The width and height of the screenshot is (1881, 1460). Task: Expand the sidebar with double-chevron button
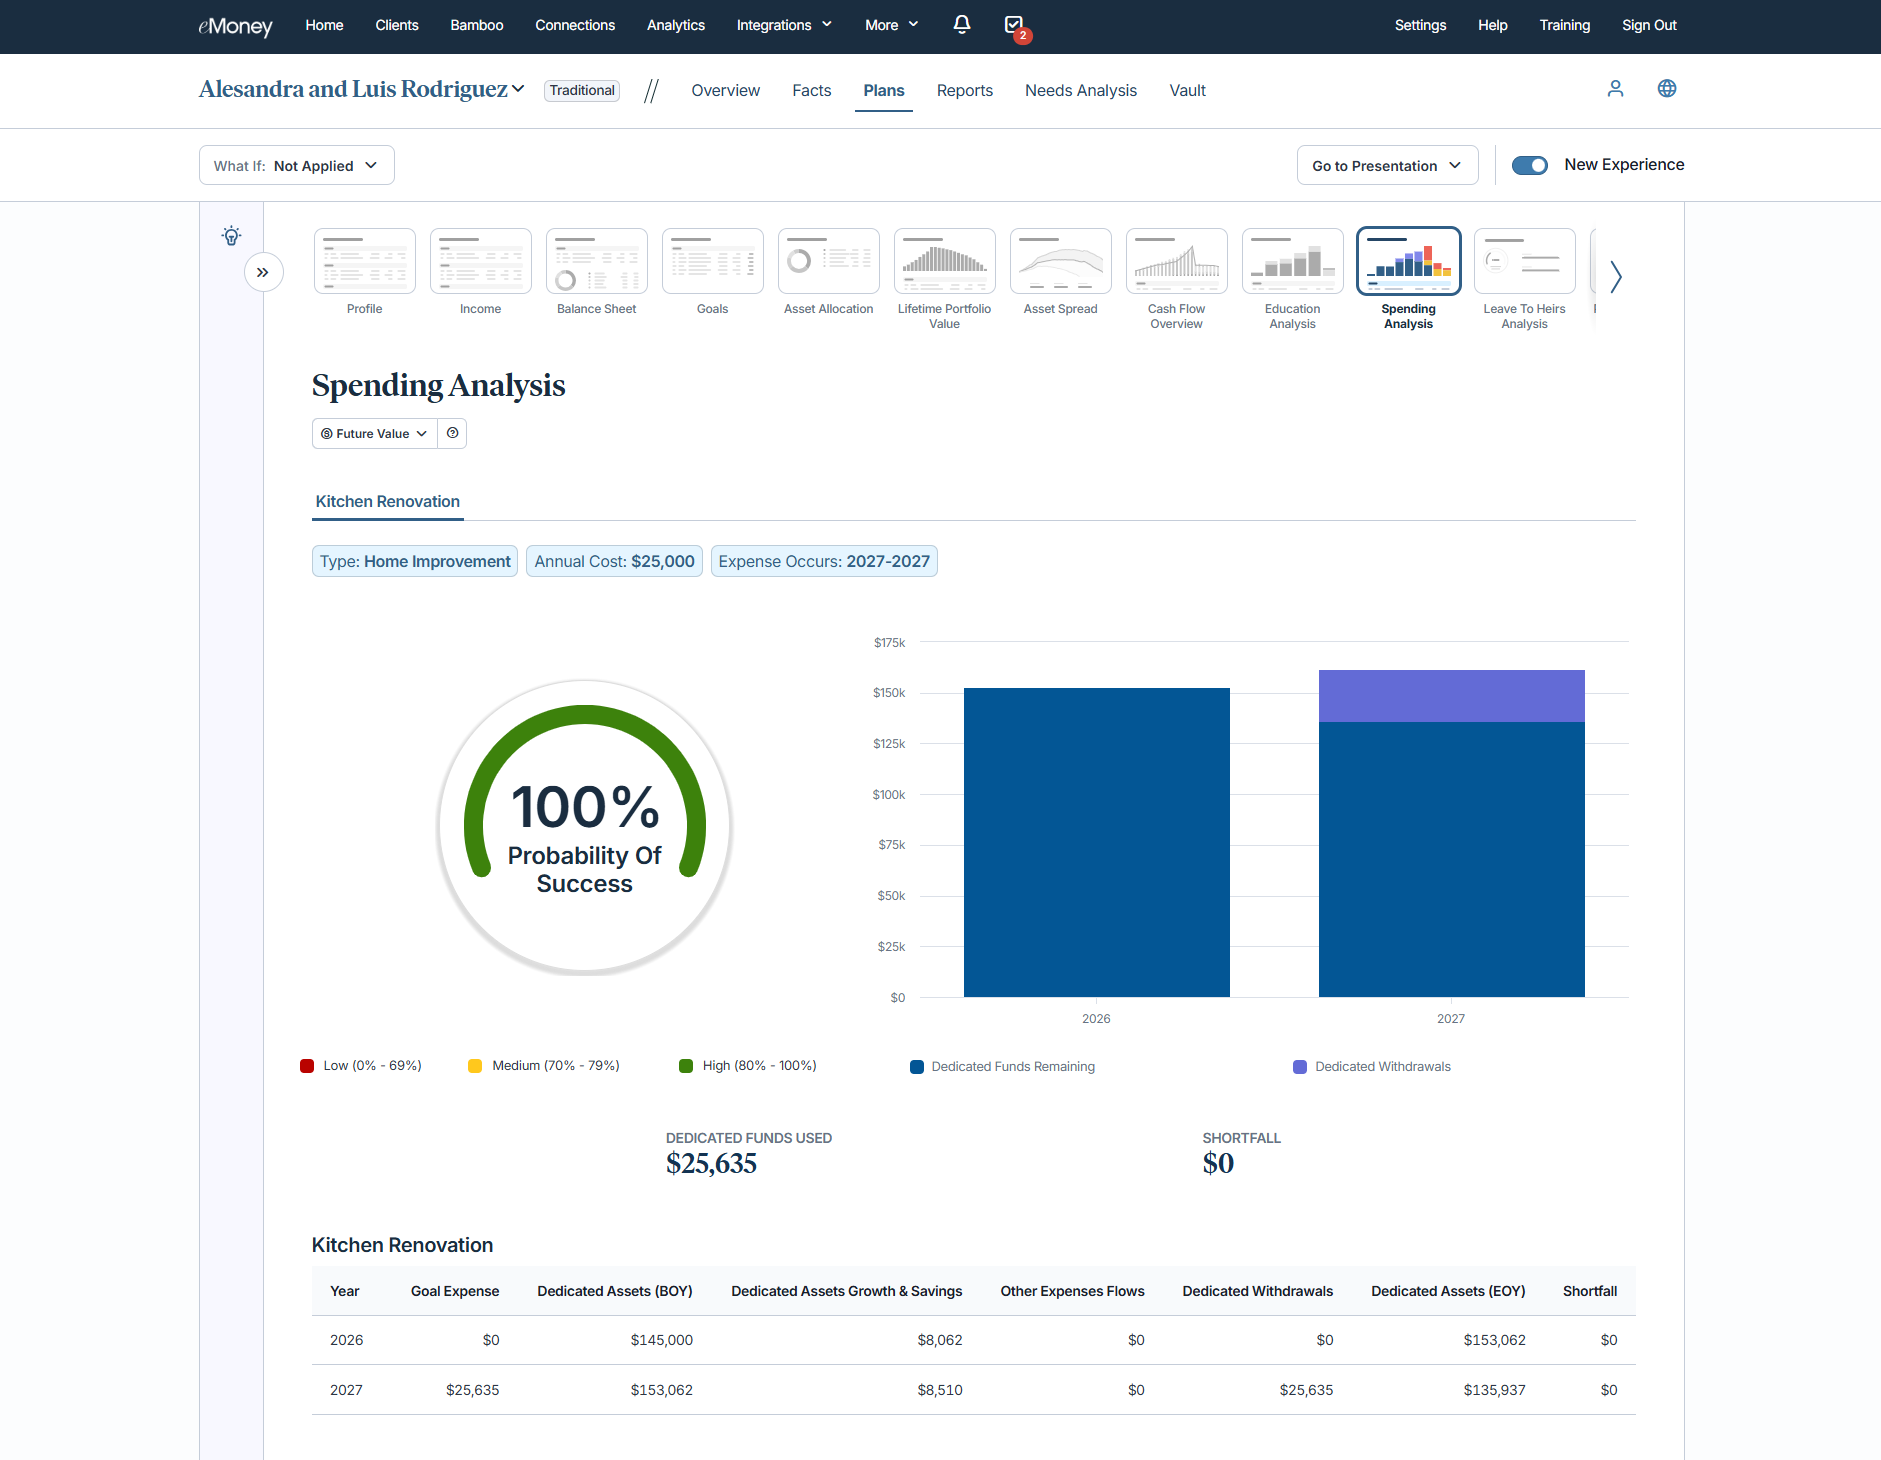point(263,272)
